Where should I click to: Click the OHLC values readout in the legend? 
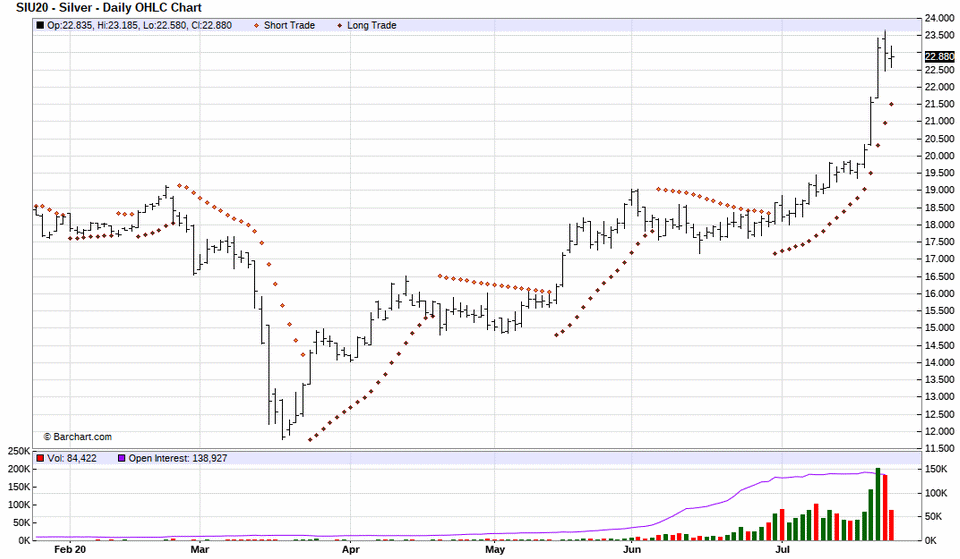[140, 25]
